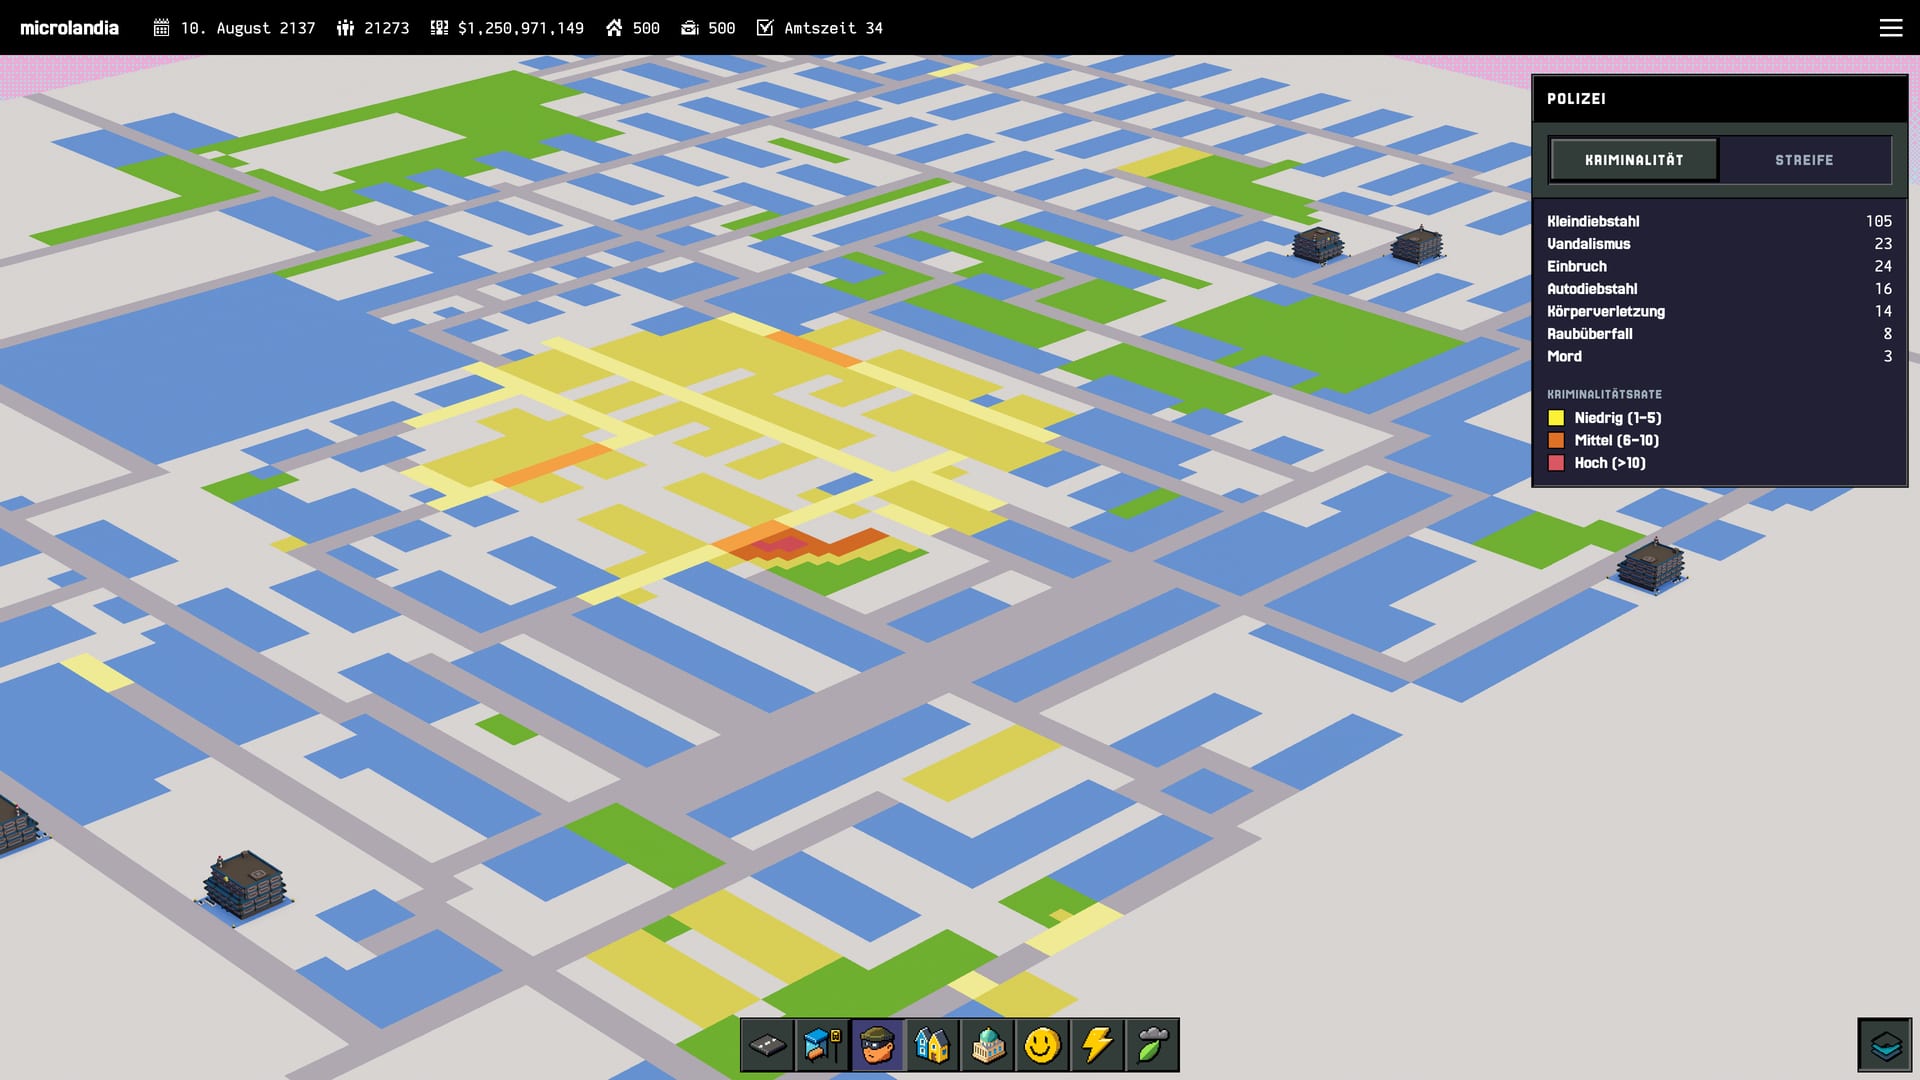Click the population people icon

[x=345, y=28]
